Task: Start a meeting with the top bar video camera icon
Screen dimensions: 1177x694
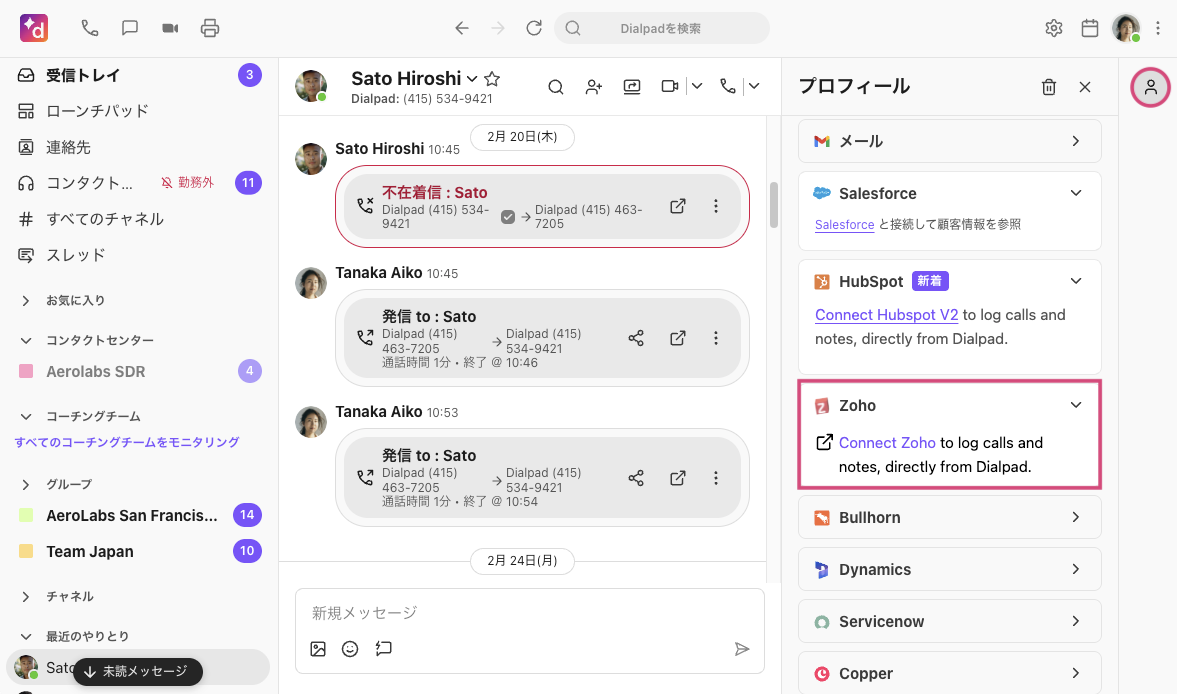Action: click(170, 29)
